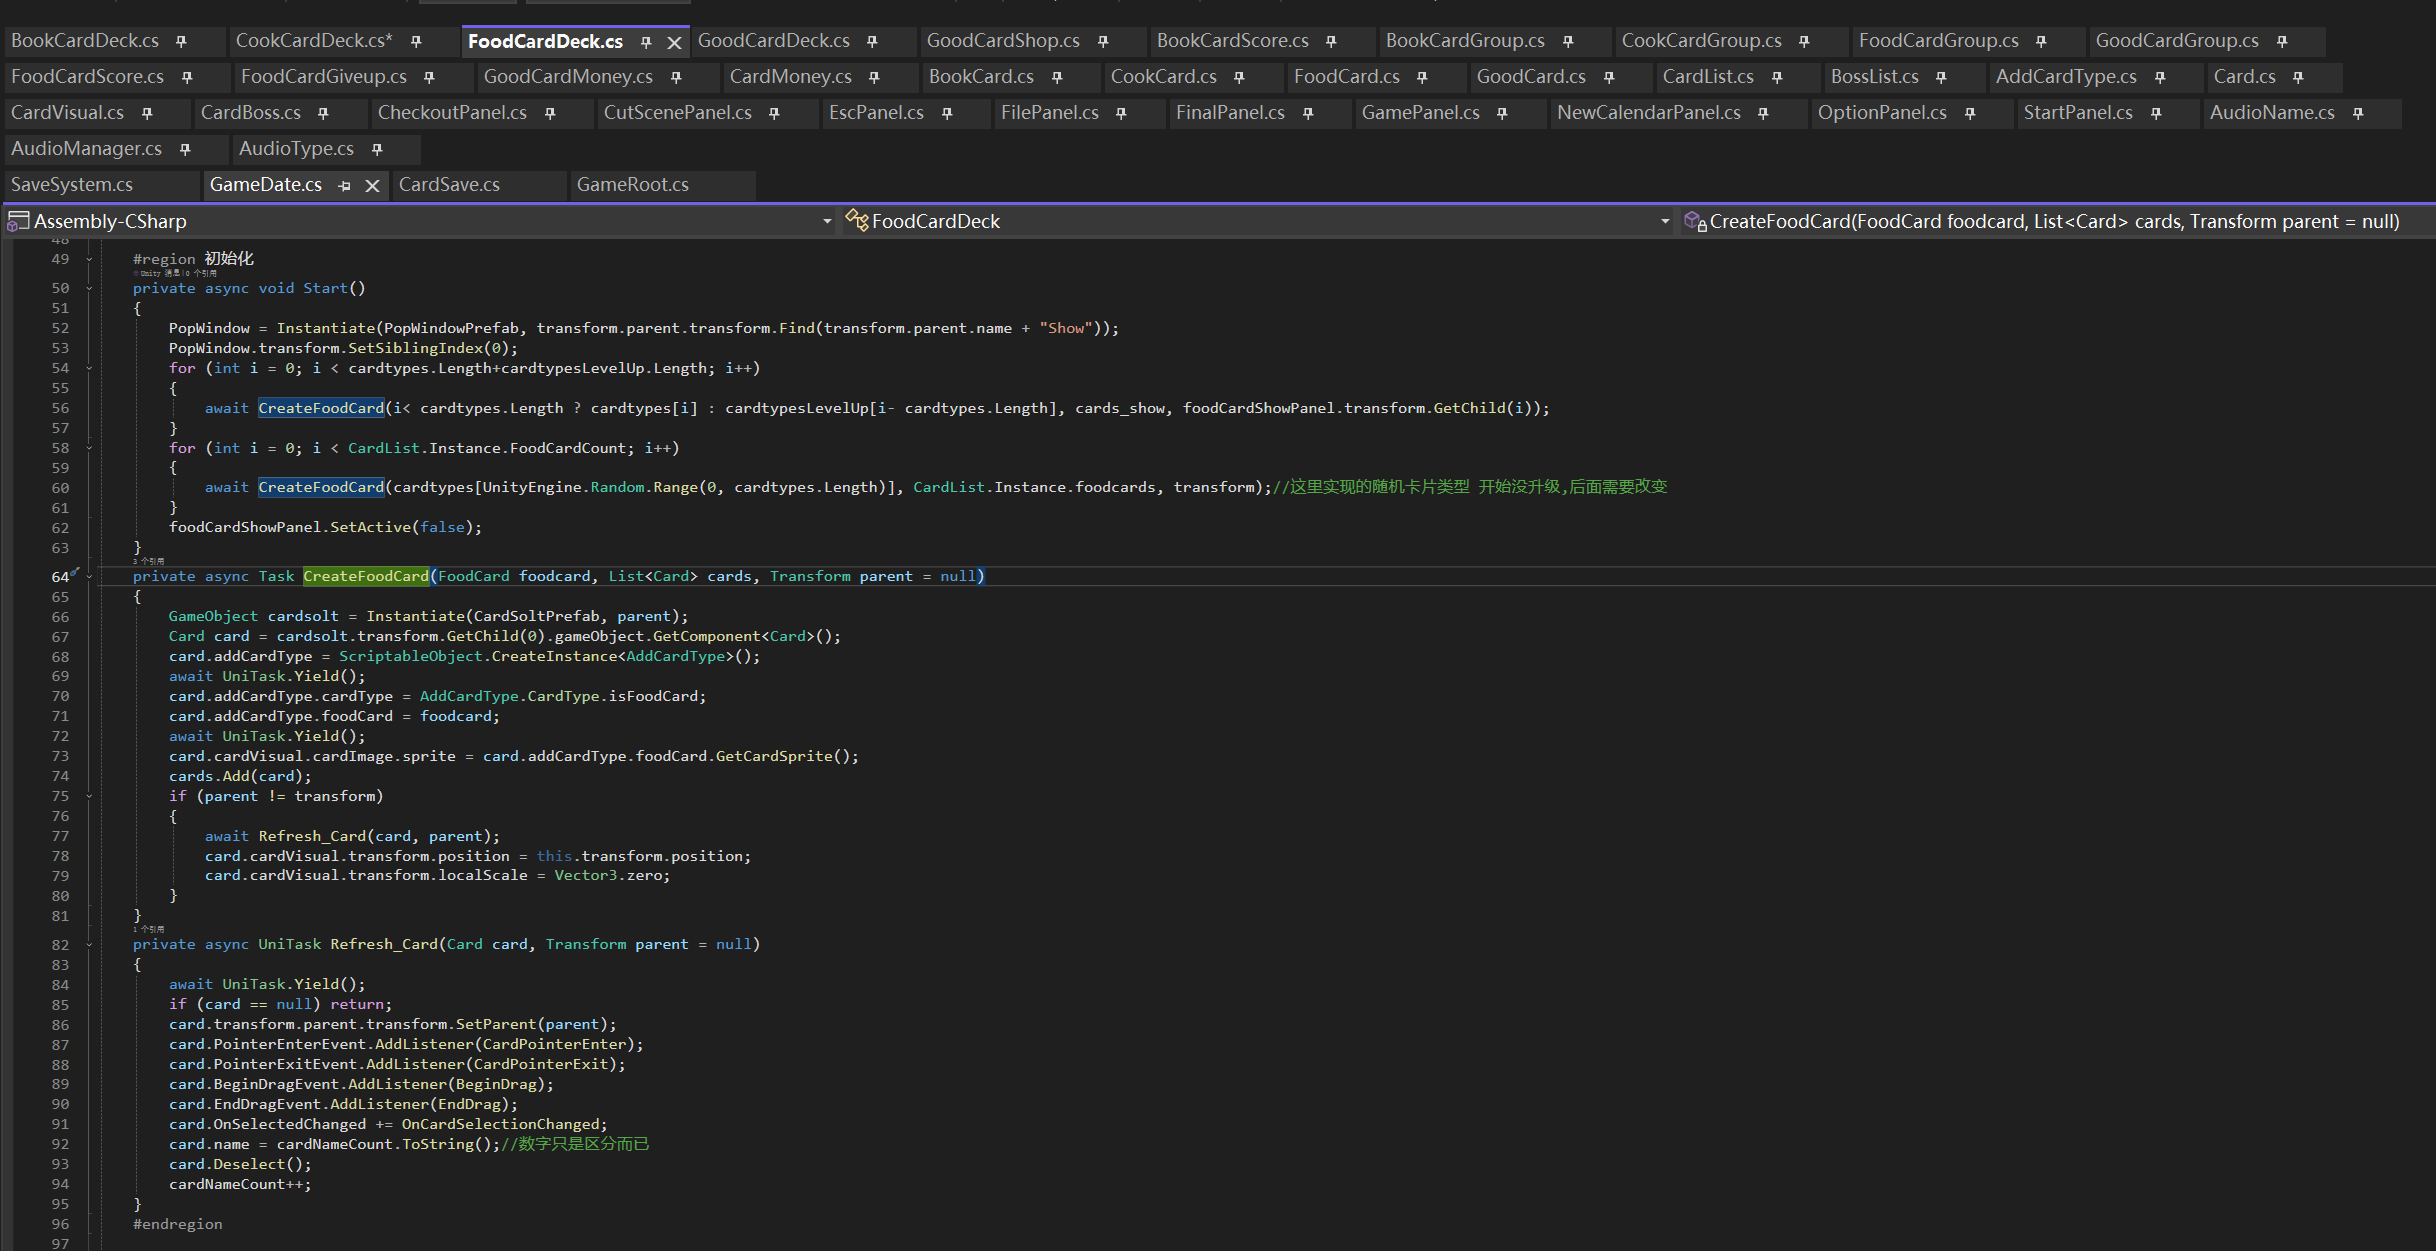Click the pin icon on BookCardDeck.cs tab
The height and width of the screenshot is (1251, 2436).
181,41
